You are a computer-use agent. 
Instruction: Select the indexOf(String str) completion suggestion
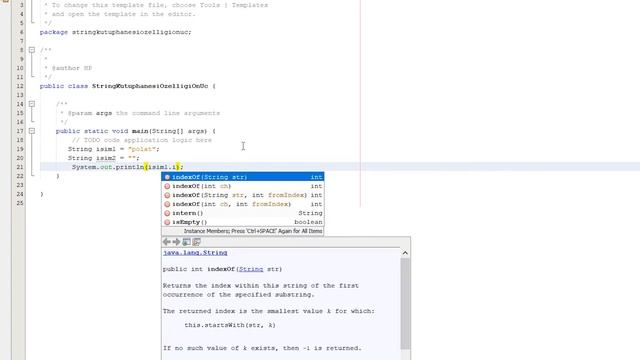pyautogui.click(x=243, y=177)
